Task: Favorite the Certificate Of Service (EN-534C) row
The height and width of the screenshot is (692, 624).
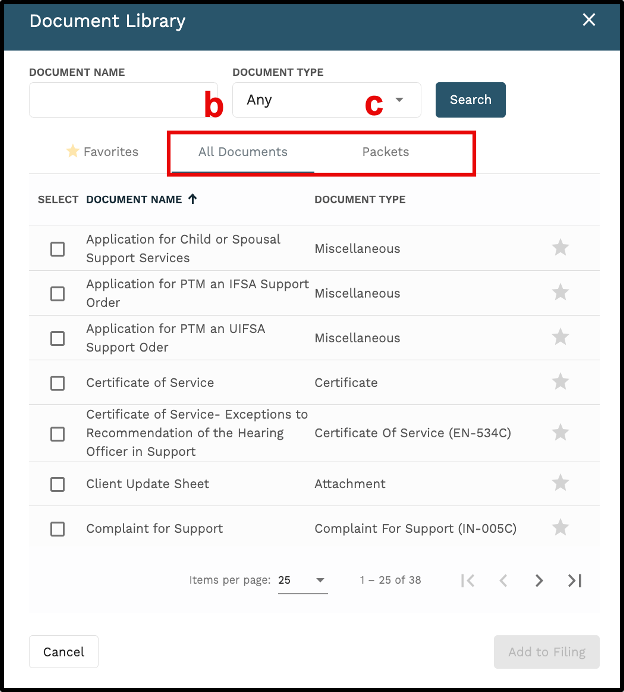Action: coord(560,432)
